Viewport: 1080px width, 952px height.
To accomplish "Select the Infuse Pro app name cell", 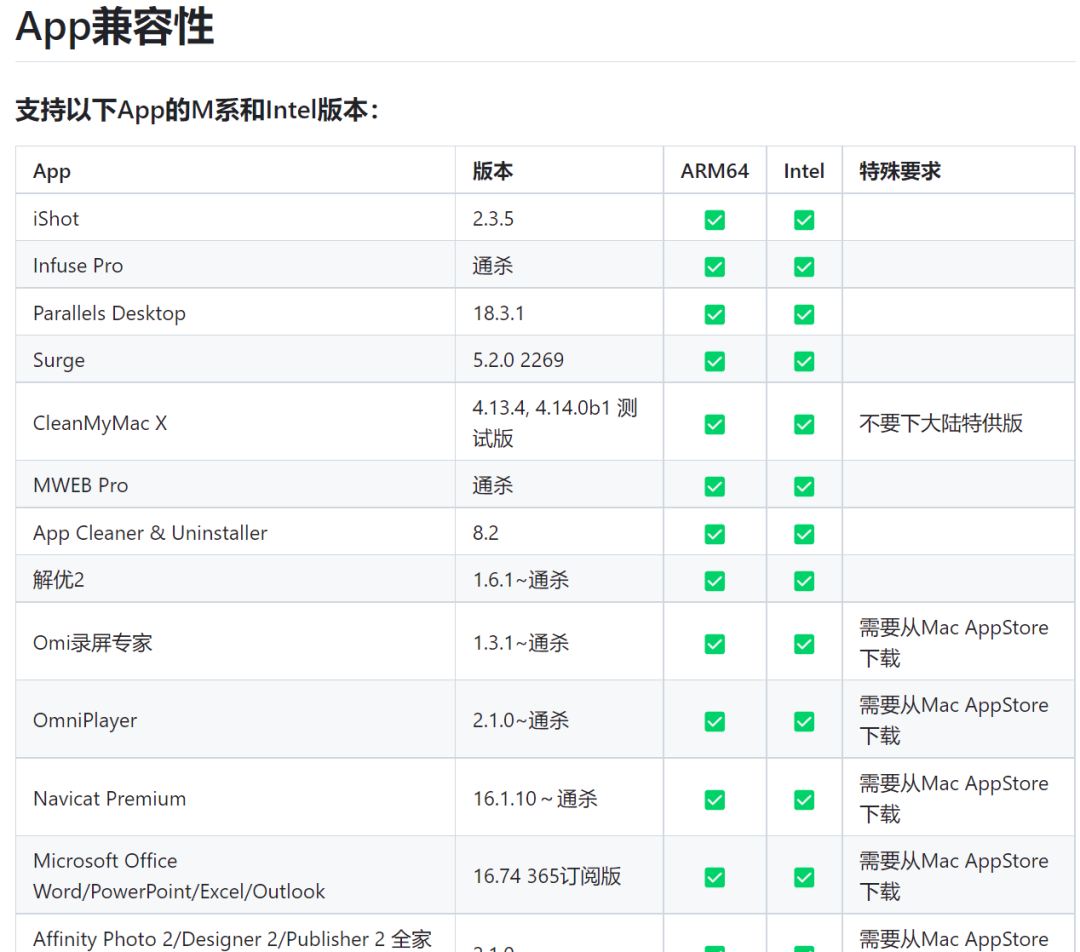I will (x=235, y=265).
